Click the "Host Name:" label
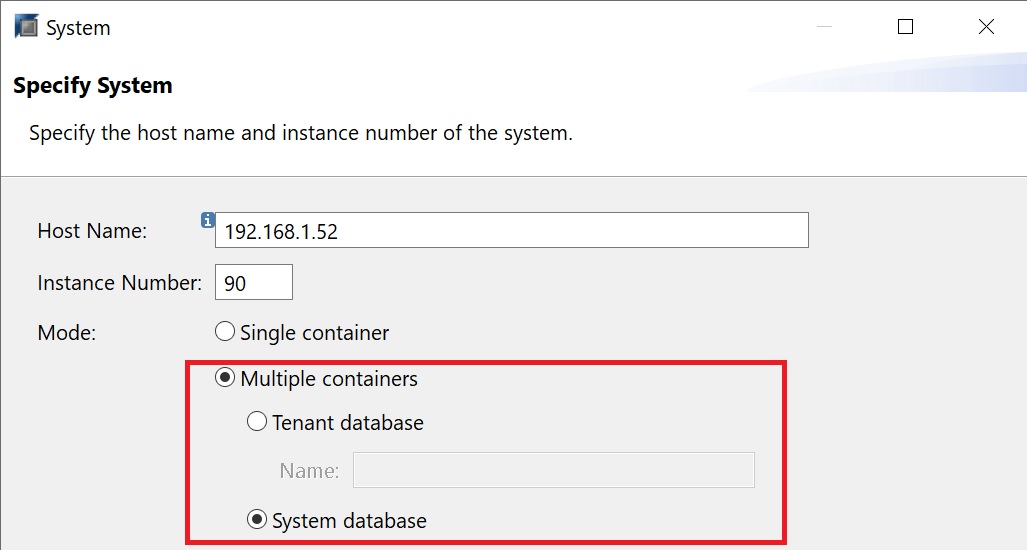 (92, 230)
